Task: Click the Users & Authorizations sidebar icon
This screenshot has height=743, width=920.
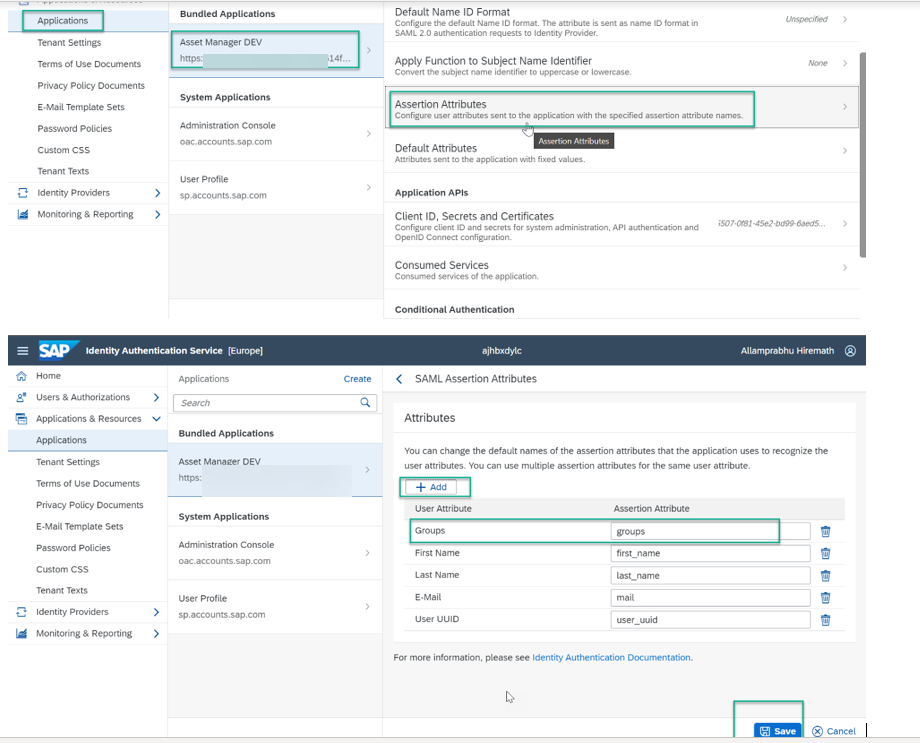Action: click(21, 397)
